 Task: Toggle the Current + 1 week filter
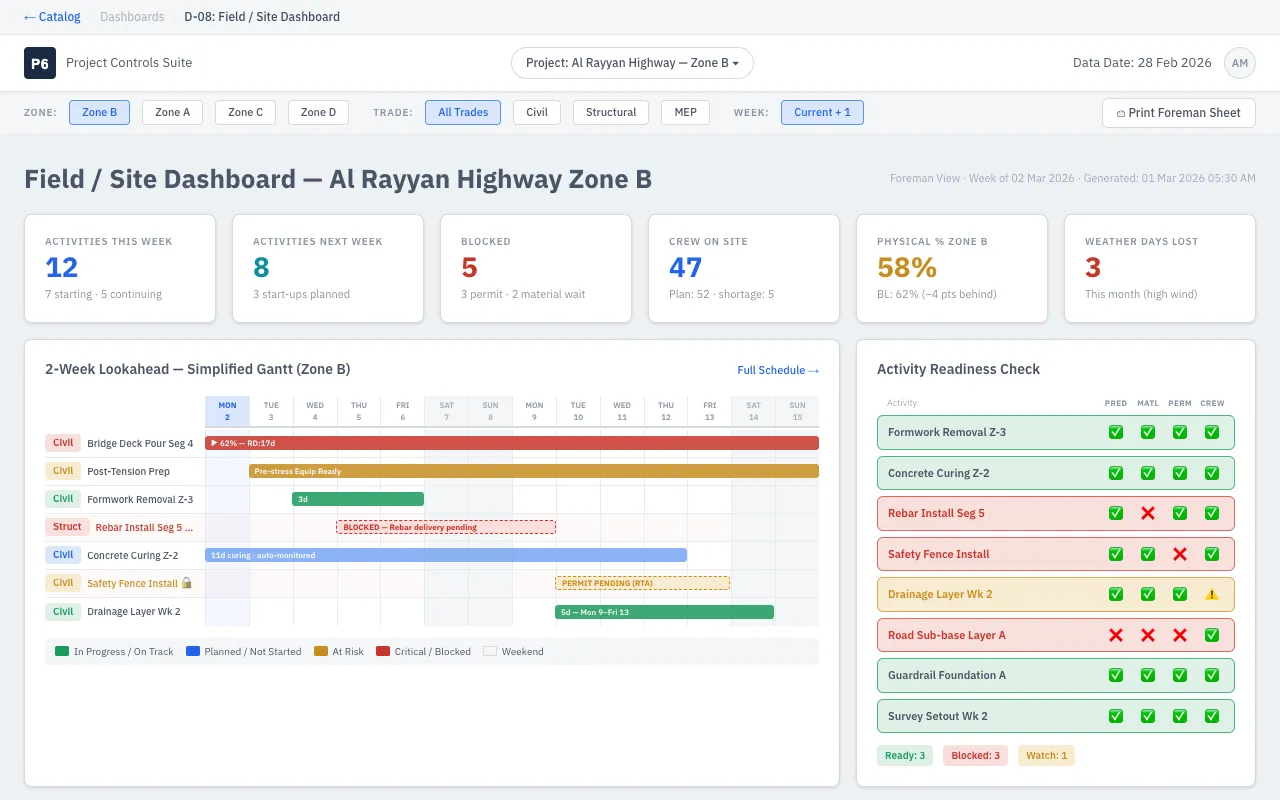(x=822, y=112)
